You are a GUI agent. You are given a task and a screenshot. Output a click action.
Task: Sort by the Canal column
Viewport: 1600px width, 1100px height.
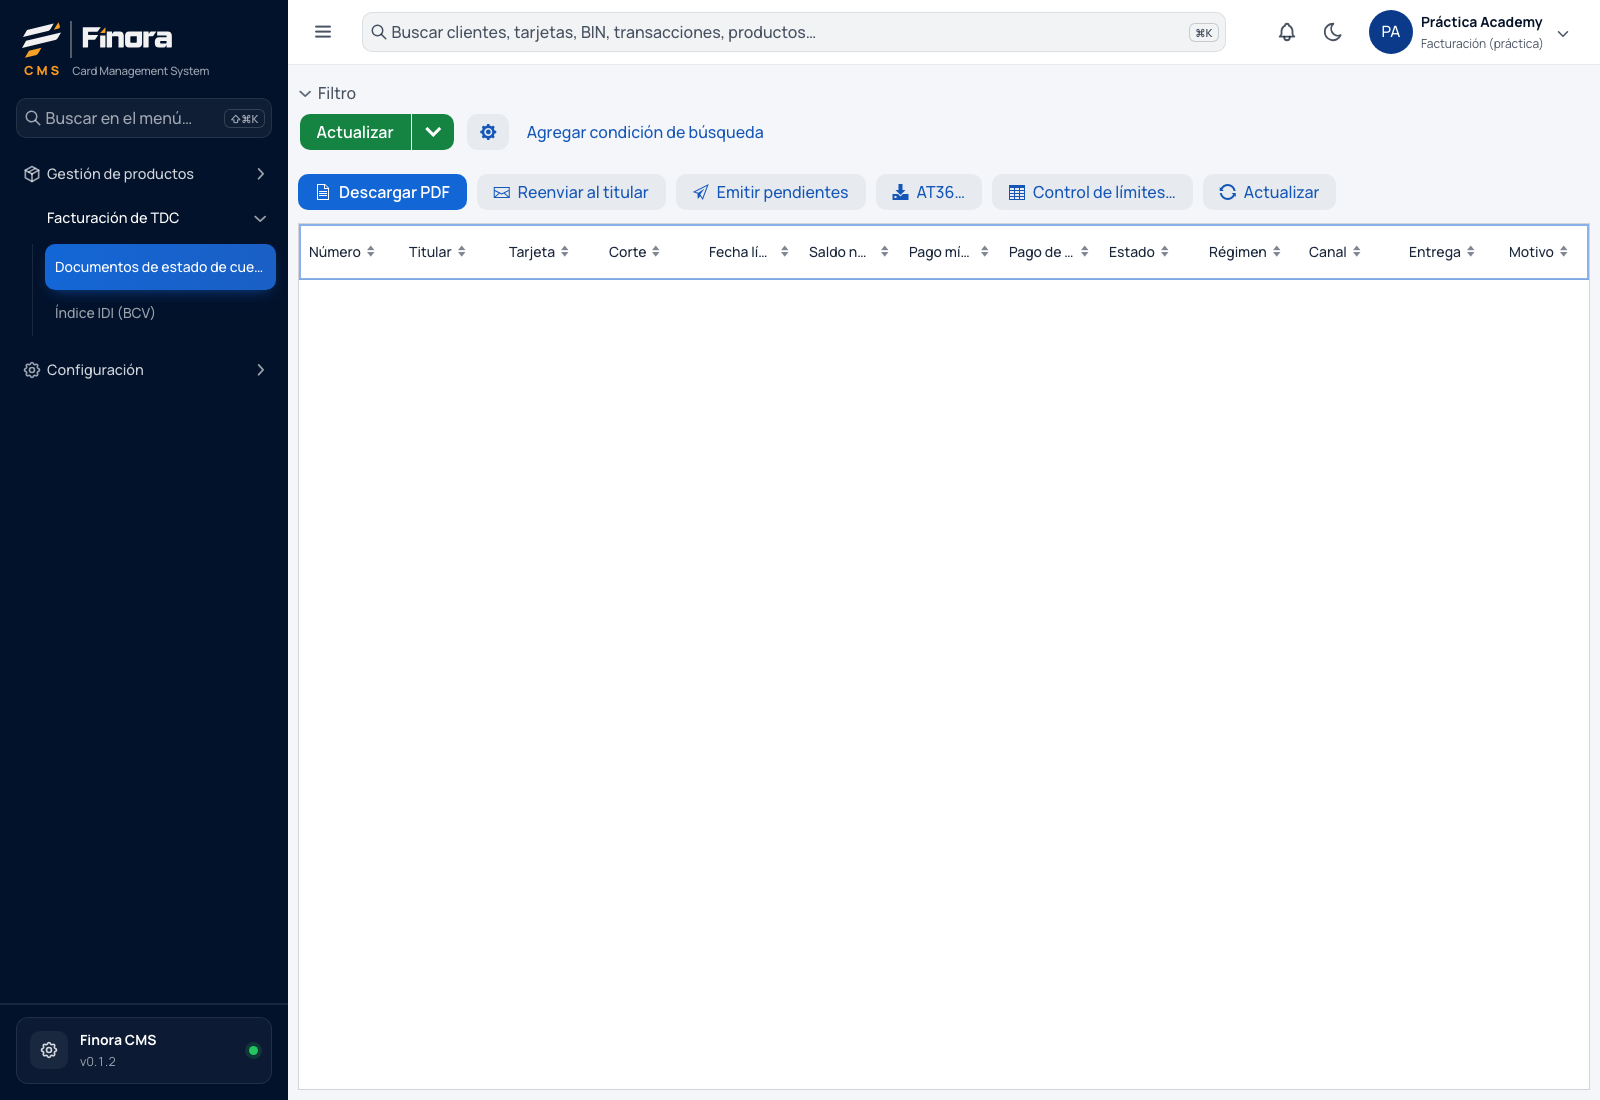1335,252
